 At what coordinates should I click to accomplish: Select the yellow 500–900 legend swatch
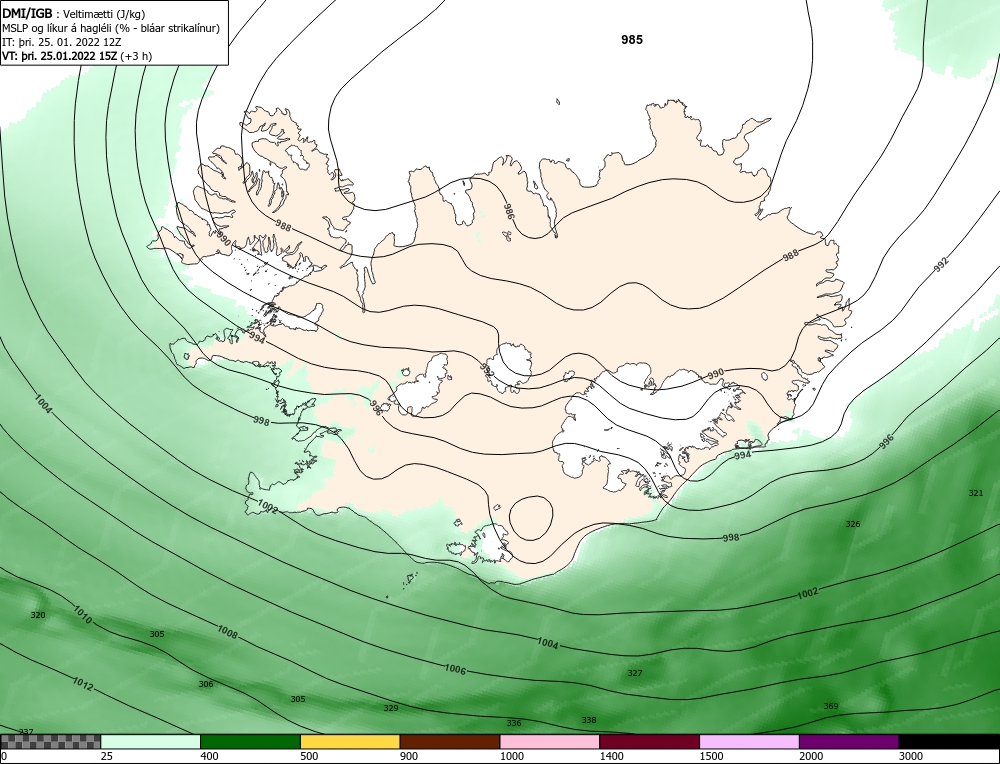tap(350, 742)
